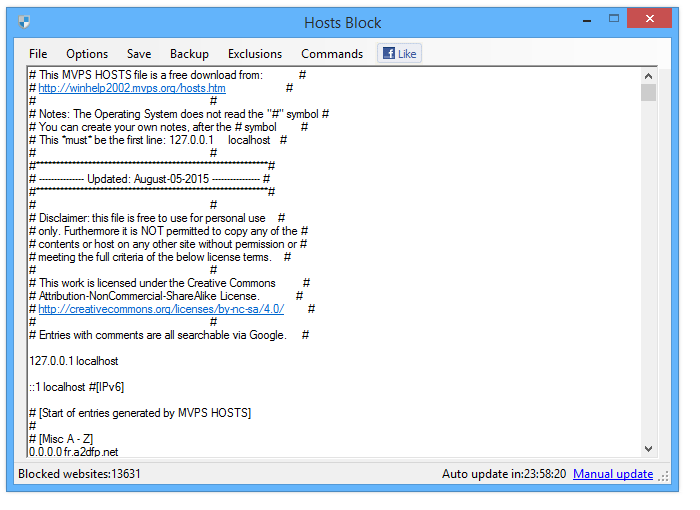Minimize the Hosts Block window

(x=587, y=20)
